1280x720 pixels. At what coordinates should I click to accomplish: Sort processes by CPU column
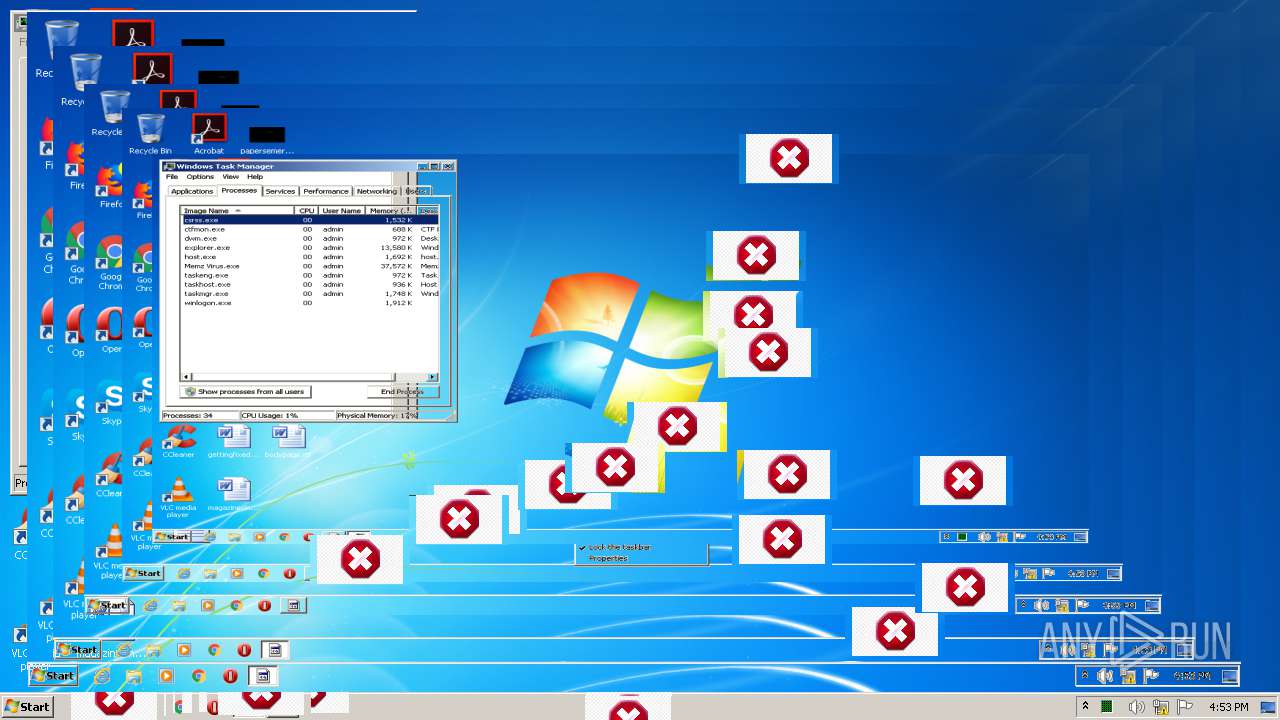(x=306, y=211)
